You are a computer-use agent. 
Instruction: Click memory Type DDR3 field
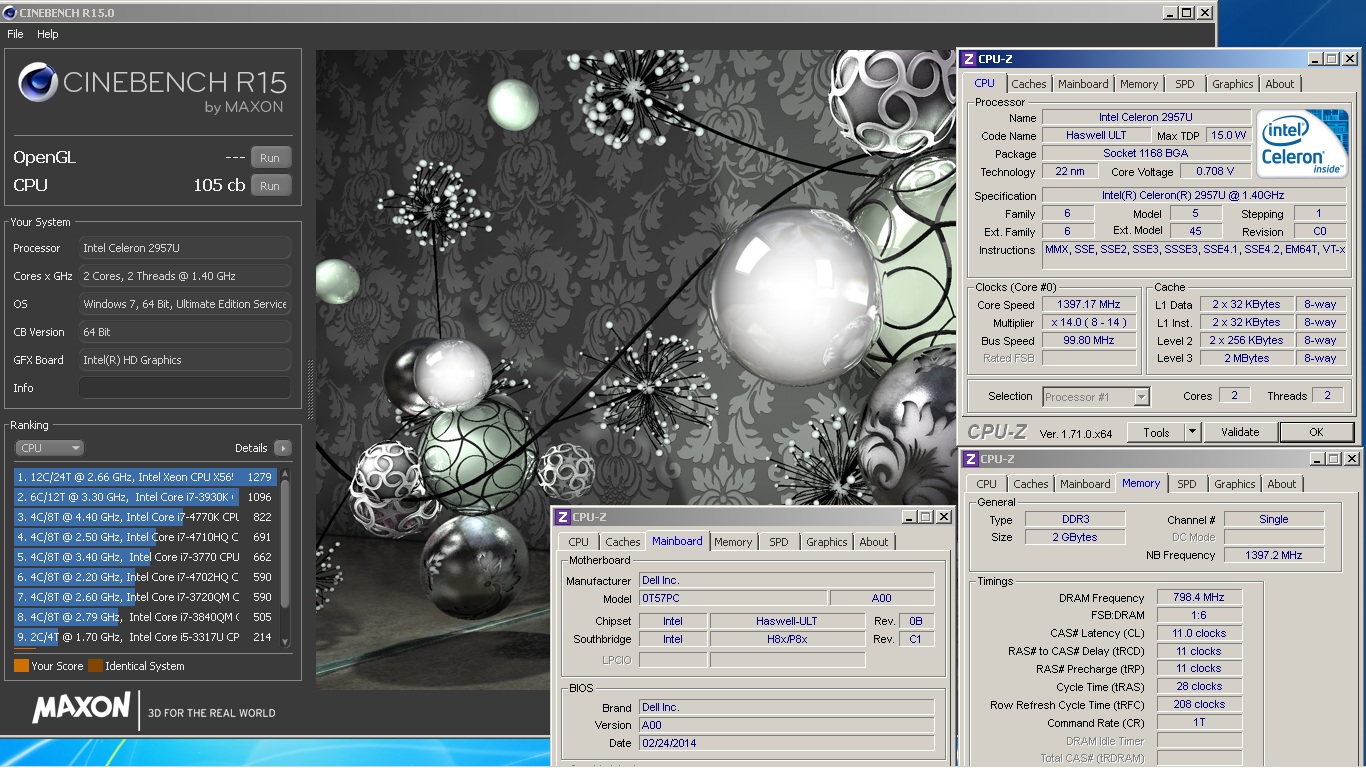tap(1075, 519)
